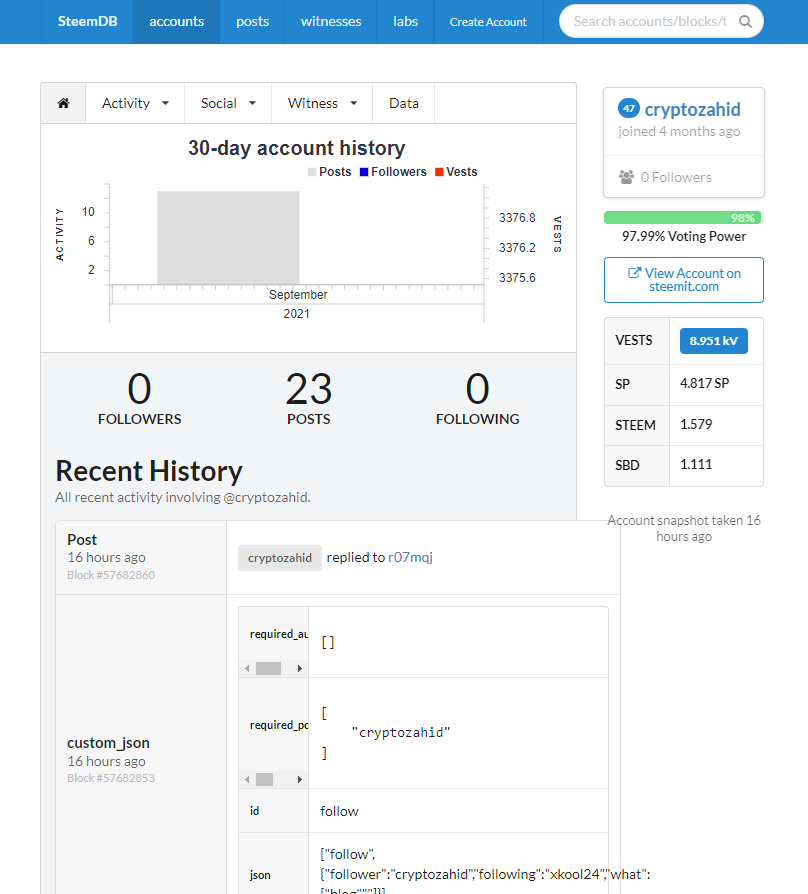
Task: Click the required_posting horizontal scrollbar thumb
Action: (264, 779)
